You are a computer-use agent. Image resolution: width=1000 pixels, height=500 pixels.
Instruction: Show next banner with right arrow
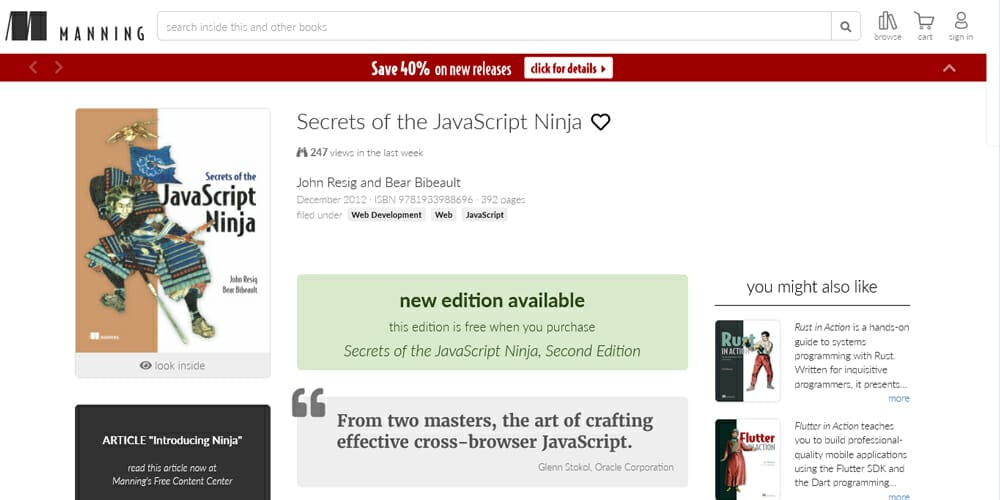tap(59, 67)
